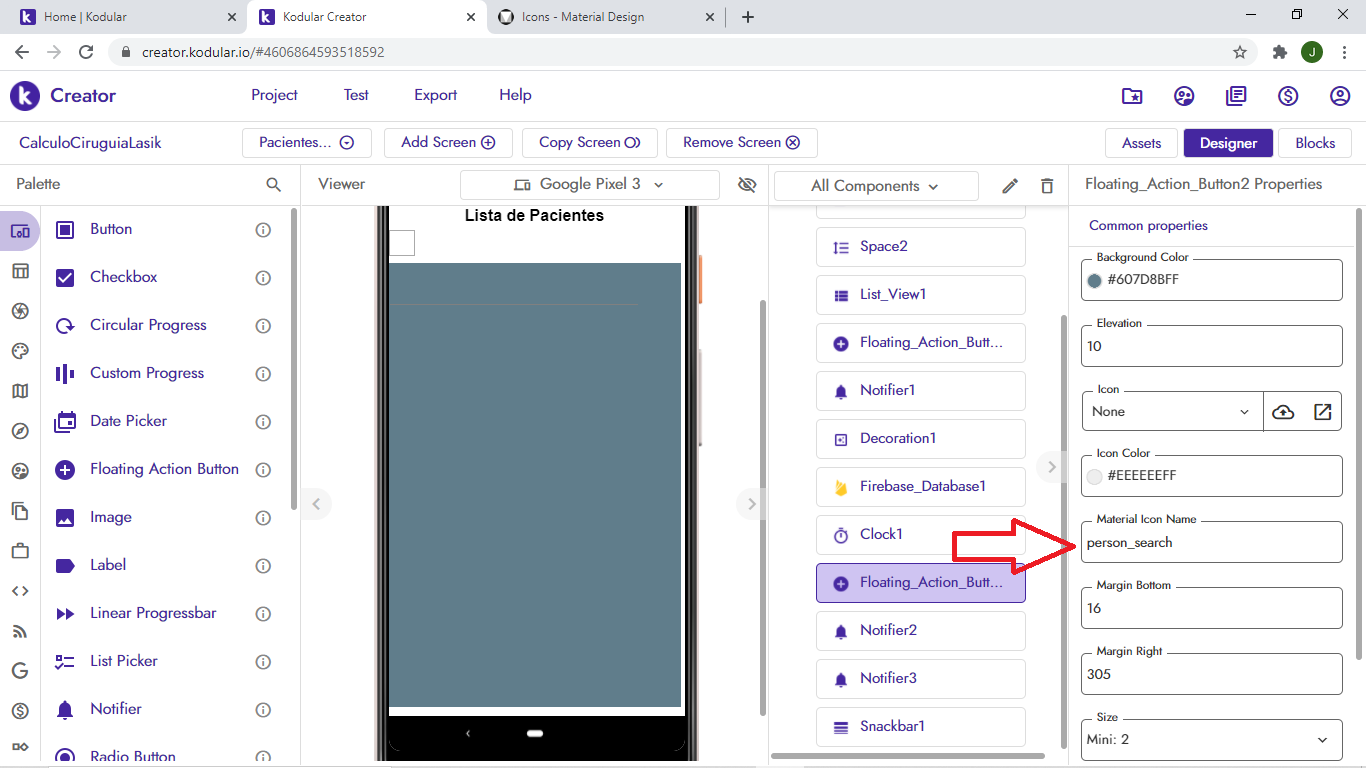Image resolution: width=1366 pixels, height=768 pixels.
Task: Click info icon next to Date Picker
Action: point(264,422)
